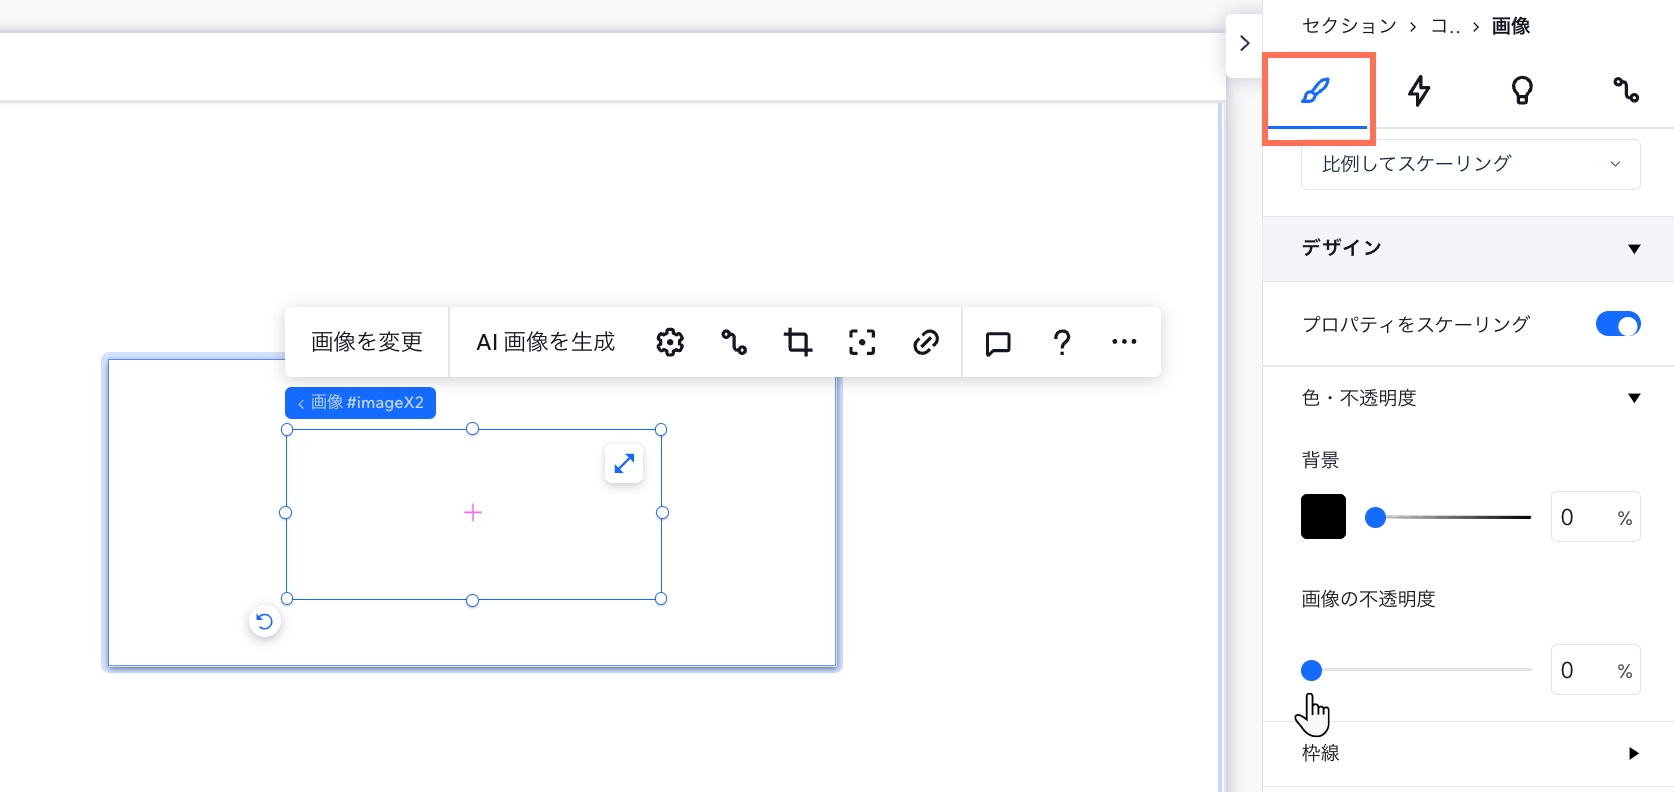Viewport: 1674px width, 792px height.
Task: Click the image opacity percent field
Action: (1595, 670)
